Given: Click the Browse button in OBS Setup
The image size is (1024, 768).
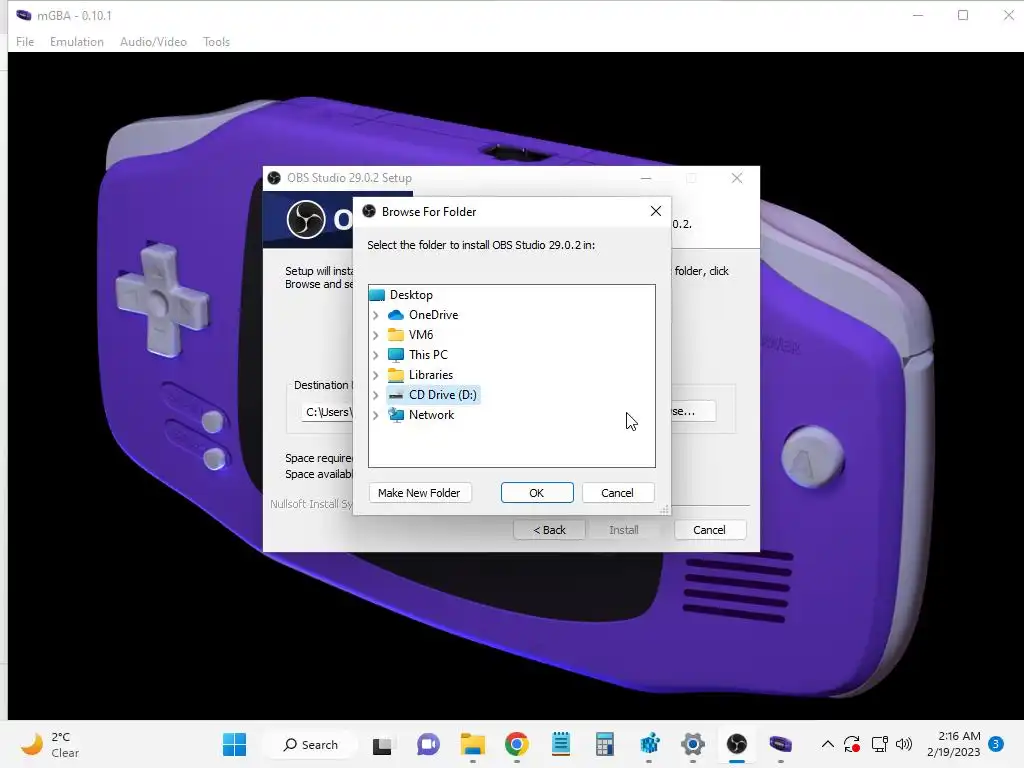Looking at the screenshot, I should [692, 411].
